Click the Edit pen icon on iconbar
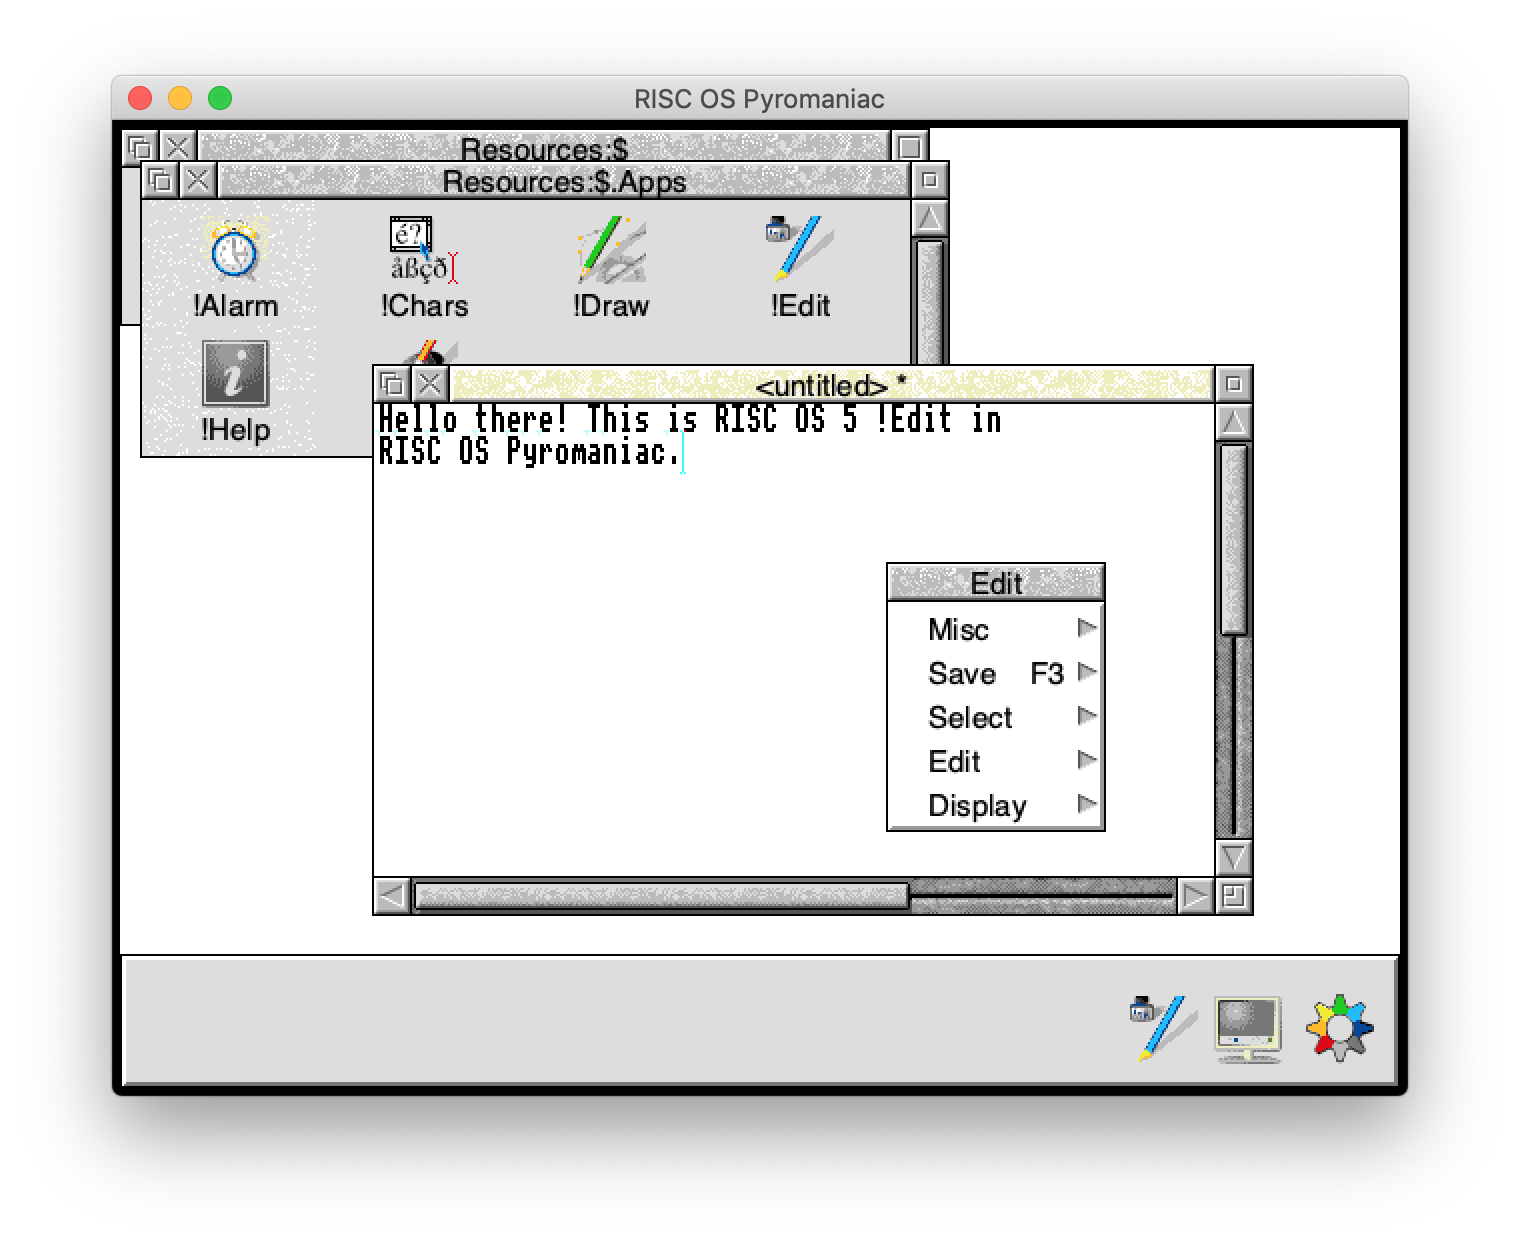 (x=1160, y=1026)
